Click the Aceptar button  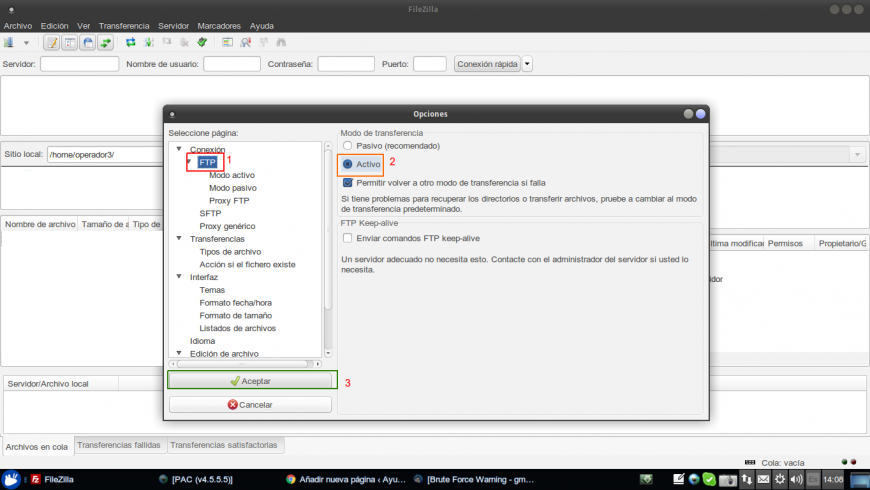click(x=250, y=381)
